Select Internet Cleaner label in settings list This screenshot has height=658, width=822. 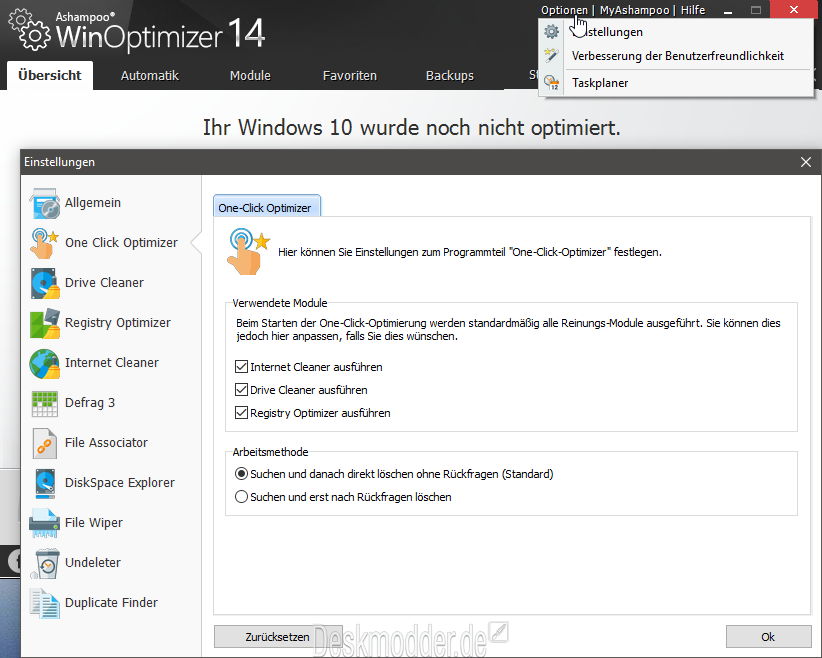tap(112, 363)
